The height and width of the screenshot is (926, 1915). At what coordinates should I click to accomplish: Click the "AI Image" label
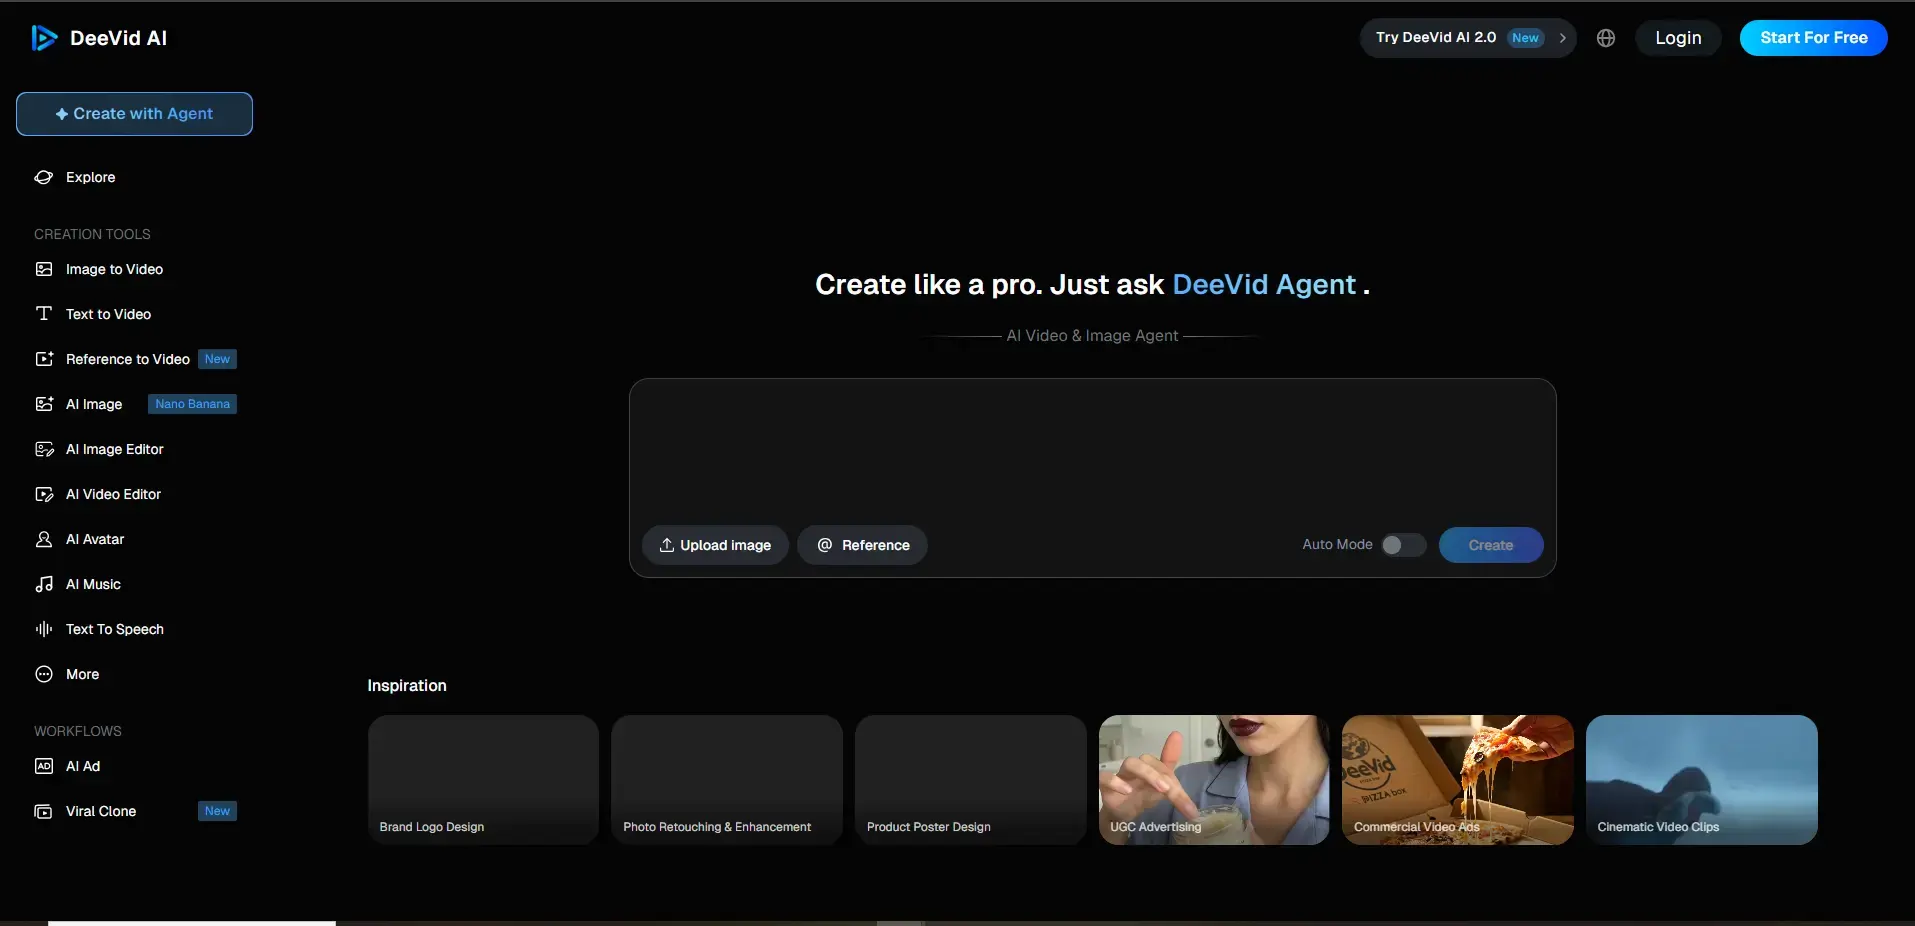pyautogui.click(x=94, y=404)
